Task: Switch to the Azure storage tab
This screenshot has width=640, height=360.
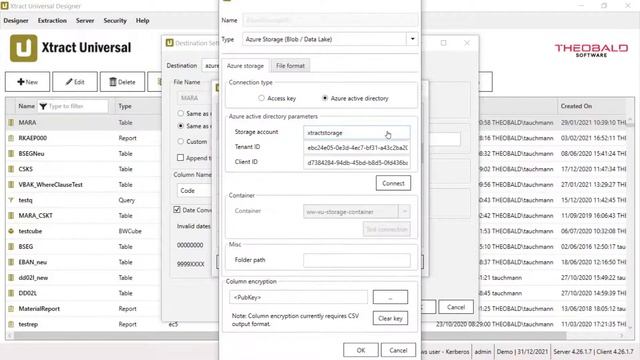Action: pos(245,65)
